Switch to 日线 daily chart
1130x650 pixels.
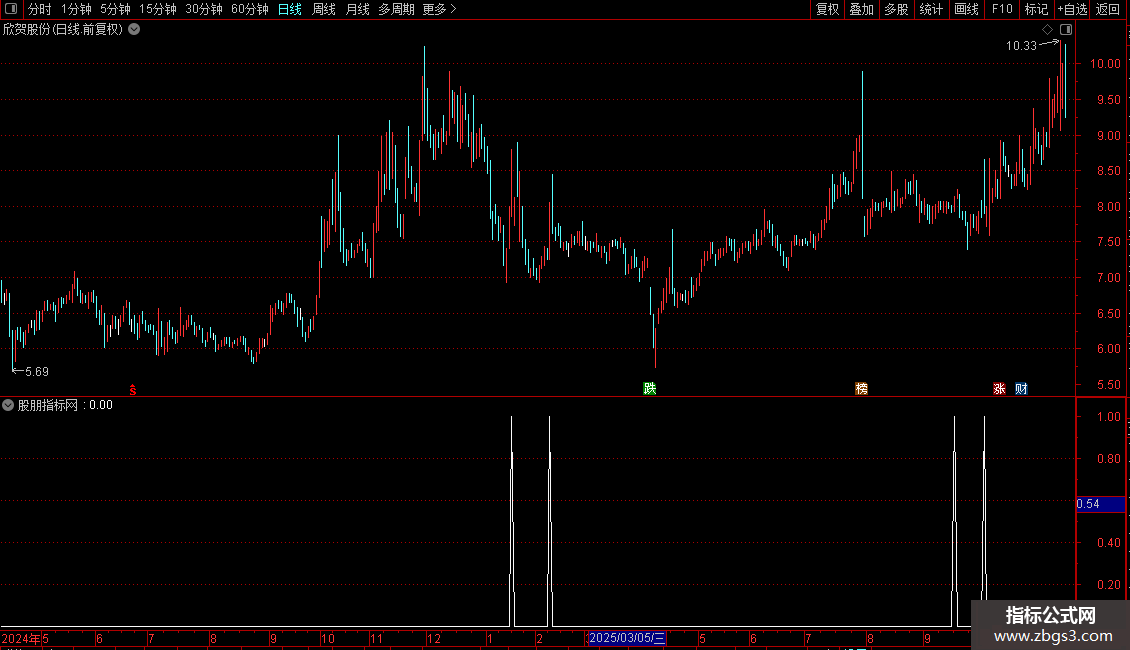coord(290,9)
